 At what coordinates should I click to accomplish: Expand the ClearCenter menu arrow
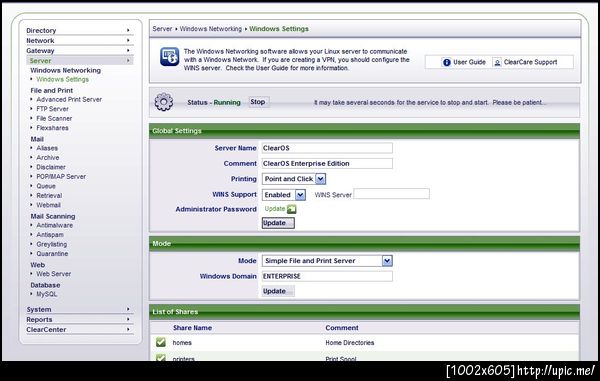pos(128,329)
